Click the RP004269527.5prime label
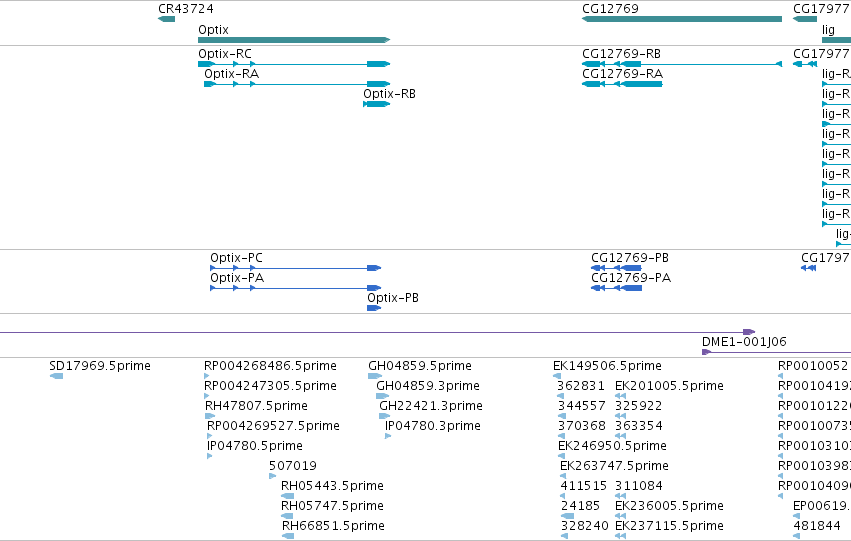The width and height of the screenshot is (851, 541). [273, 426]
